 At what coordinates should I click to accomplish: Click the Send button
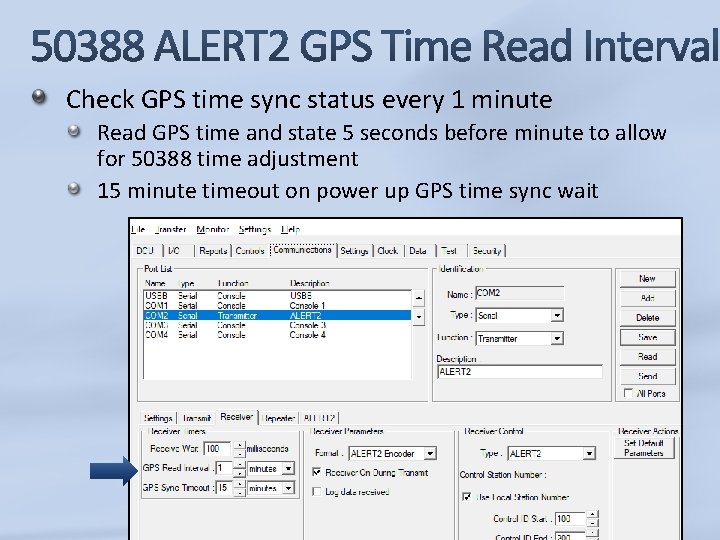pos(647,376)
